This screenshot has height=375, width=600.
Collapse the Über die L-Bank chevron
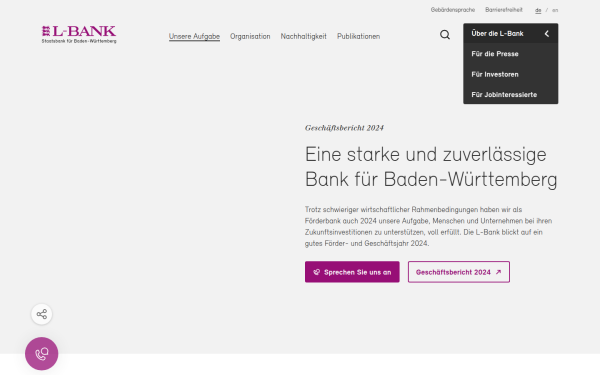pyautogui.click(x=547, y=34)
